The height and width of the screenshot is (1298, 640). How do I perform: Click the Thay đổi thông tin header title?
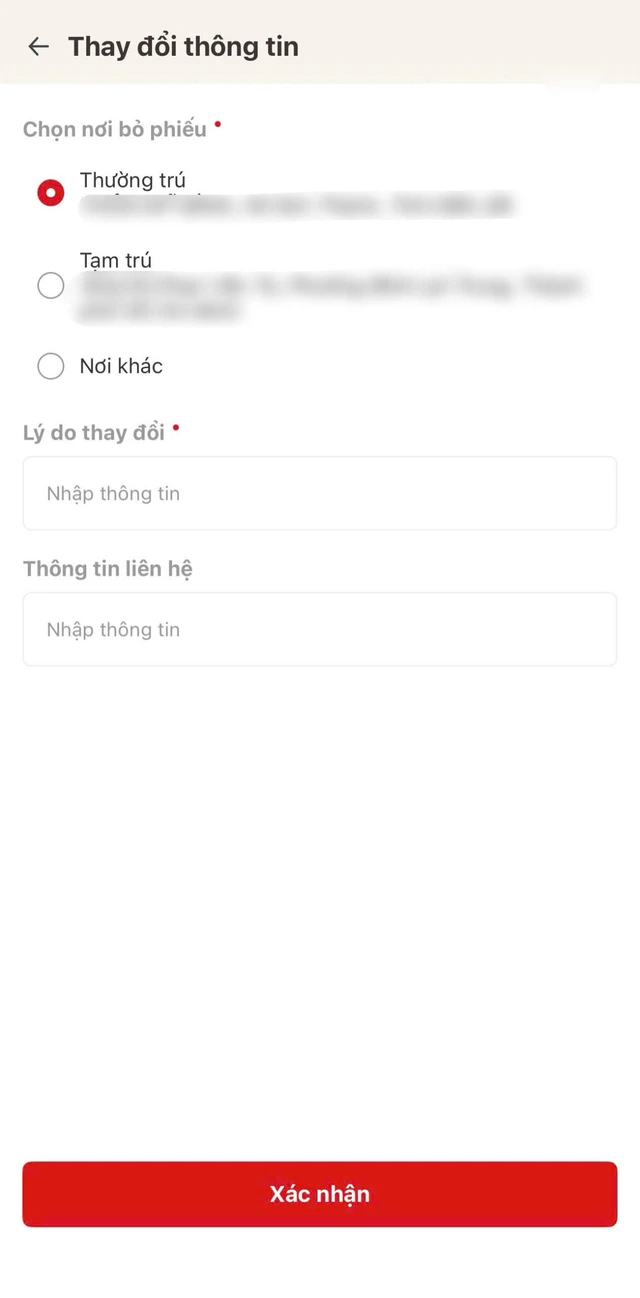click(183, 46)
